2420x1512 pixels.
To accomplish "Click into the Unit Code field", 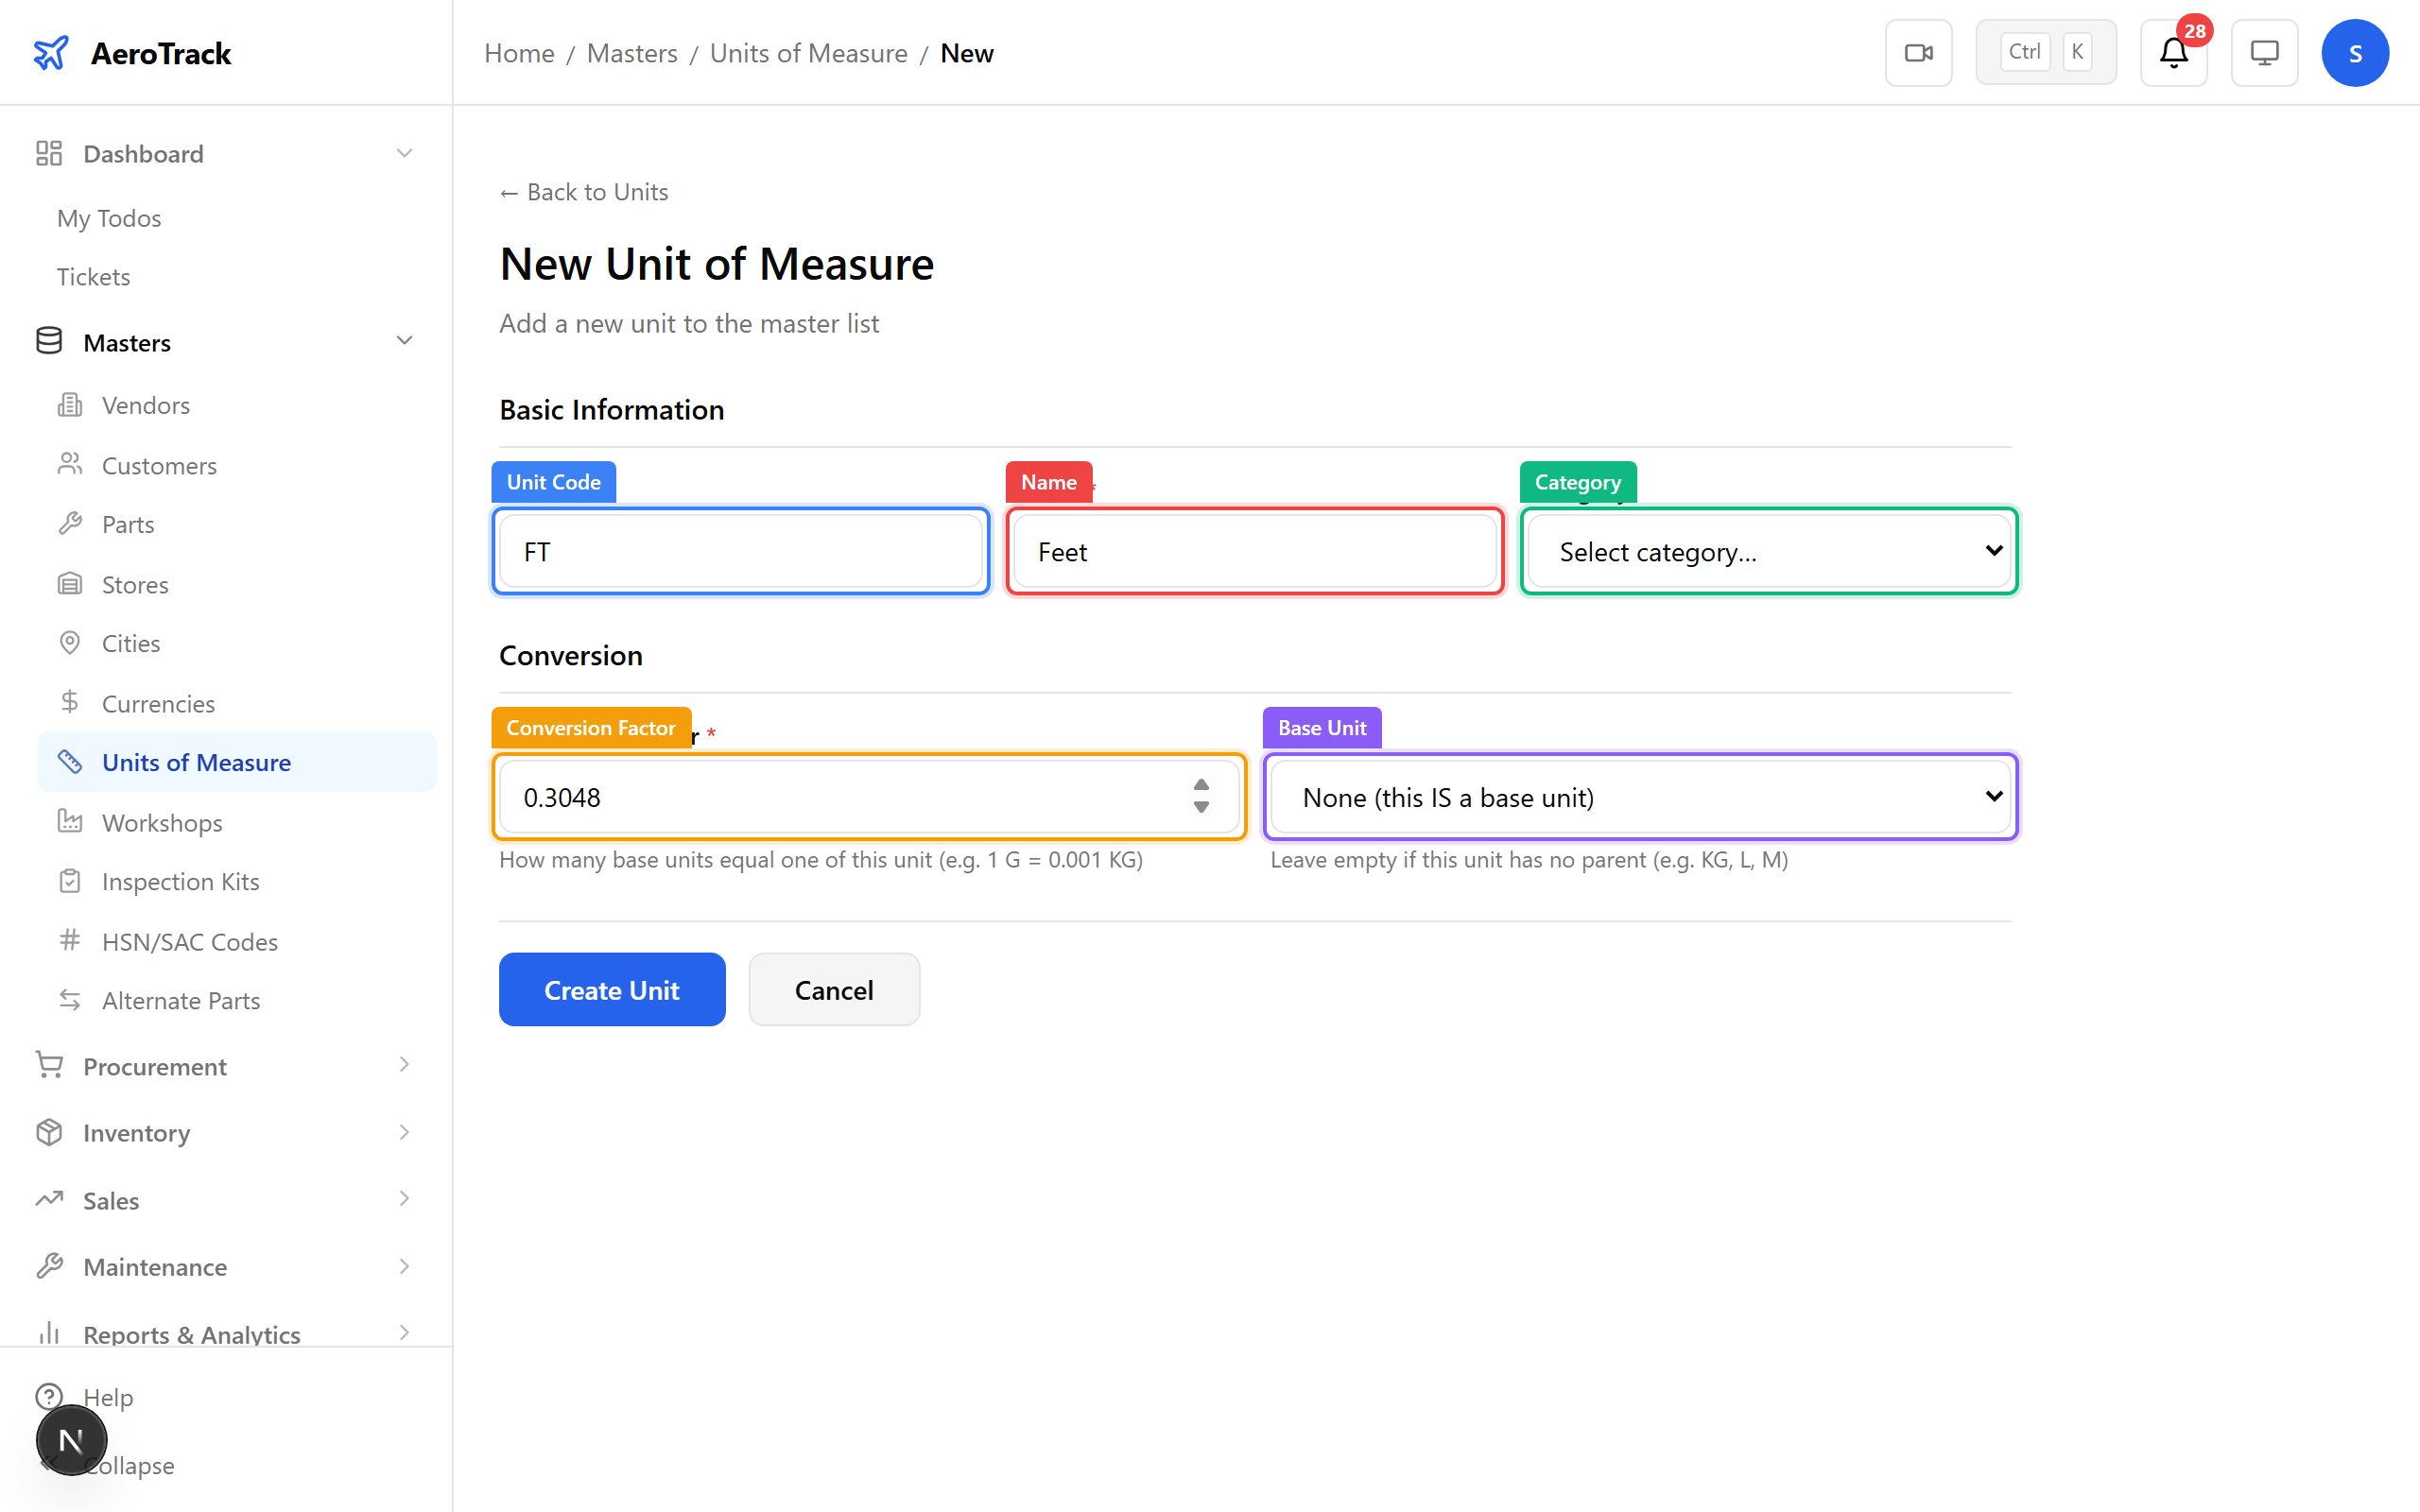I will click(x=740, y=552).
